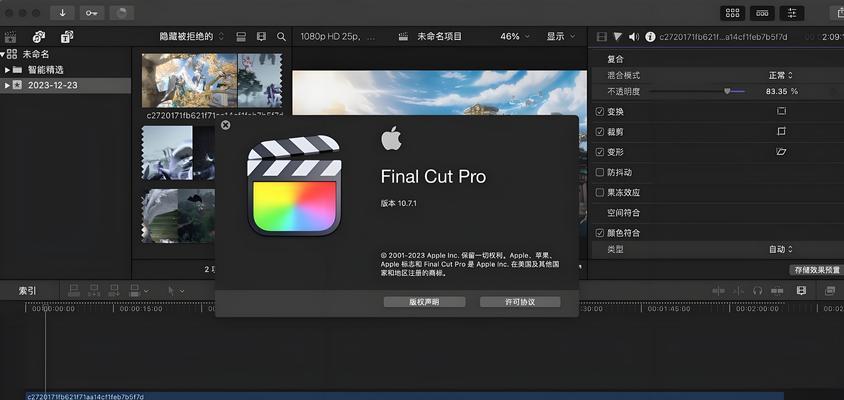844x400 pixels.
Task: Open the Keyword Editor key button
Action: [x=92, y=13]
